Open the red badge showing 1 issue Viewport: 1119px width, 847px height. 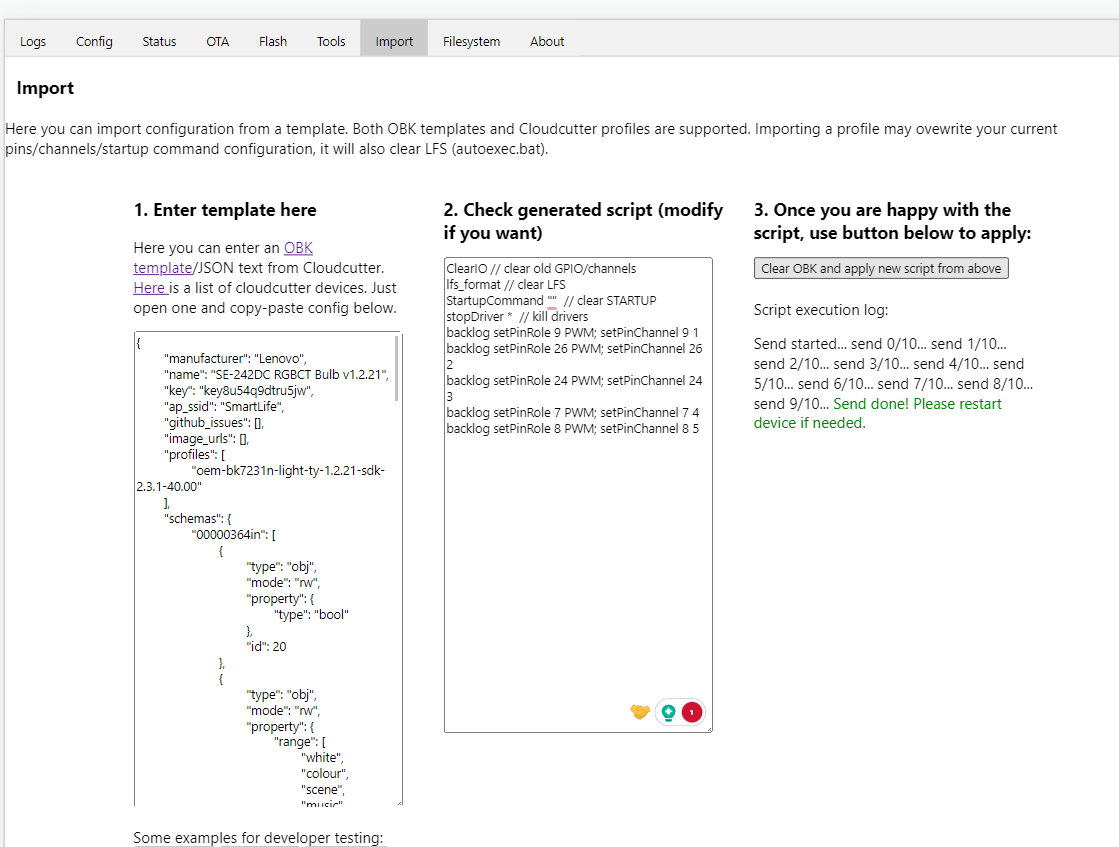click(692, 712)
